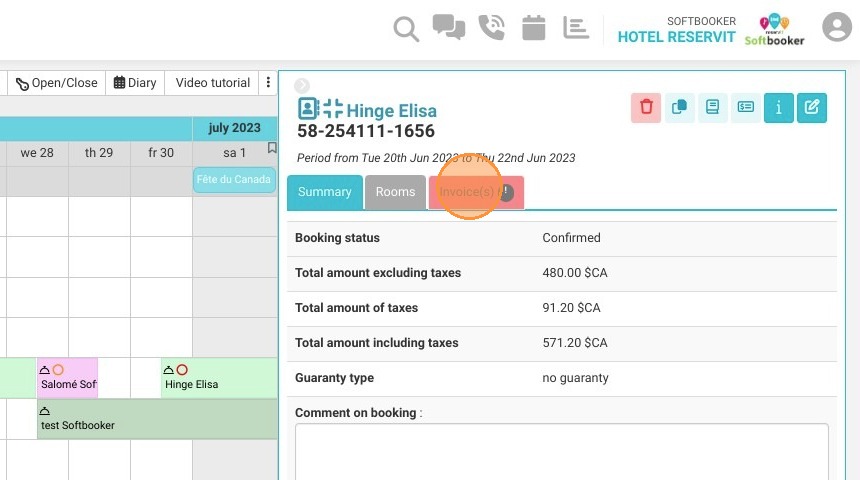Click the th 29 day header
This screenshot has width=860, height=480.
(99, 153)
